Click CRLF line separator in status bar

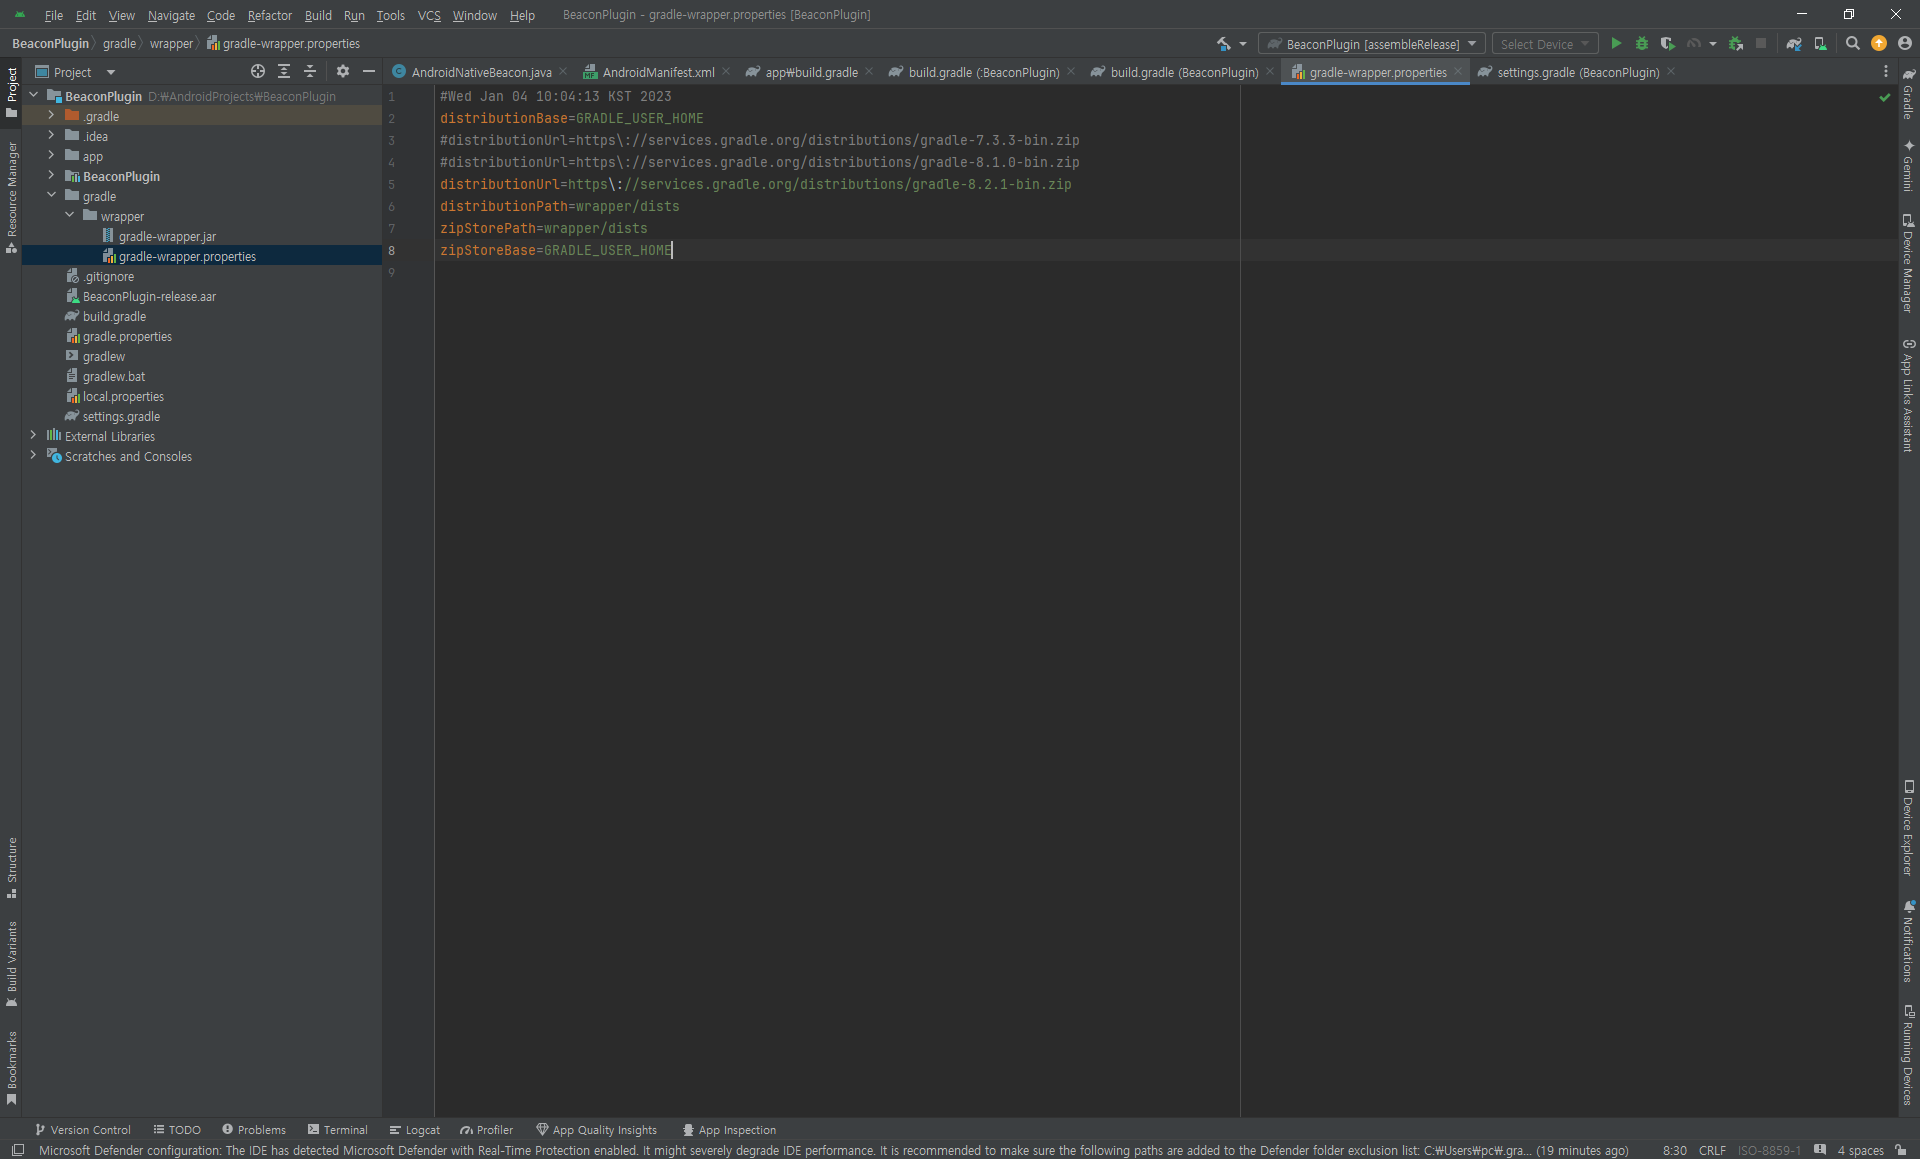pyautogui.click(x=1712, y=1151)
